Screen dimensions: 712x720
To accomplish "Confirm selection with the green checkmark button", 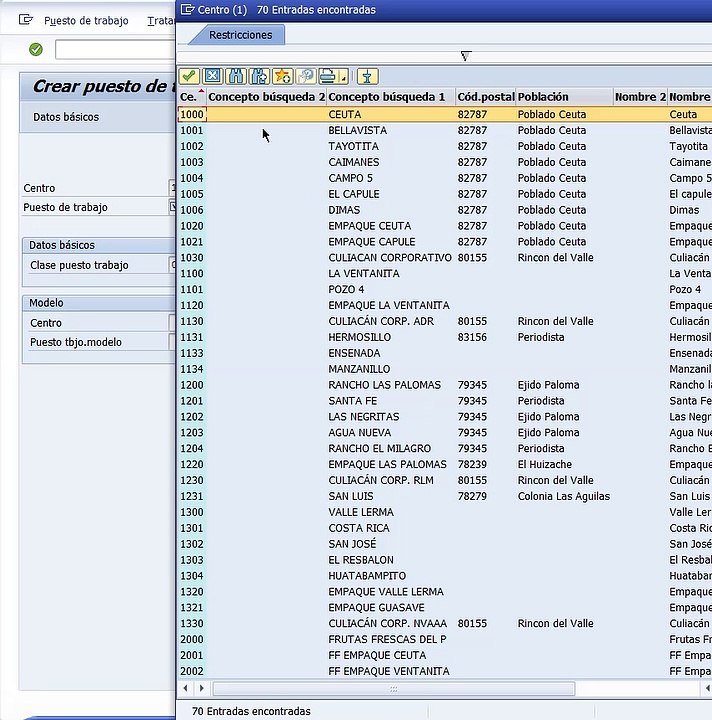I will click(x=189, y=76).
